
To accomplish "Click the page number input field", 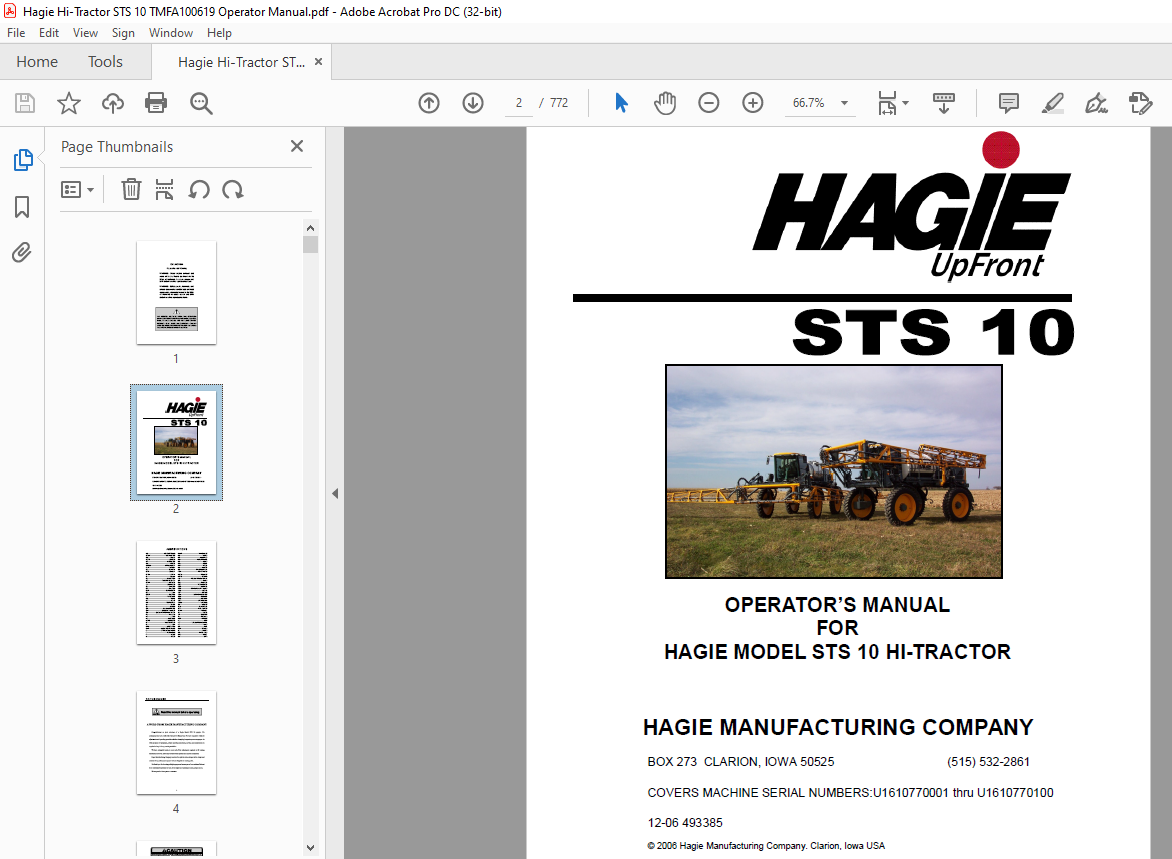I will 519,103.
